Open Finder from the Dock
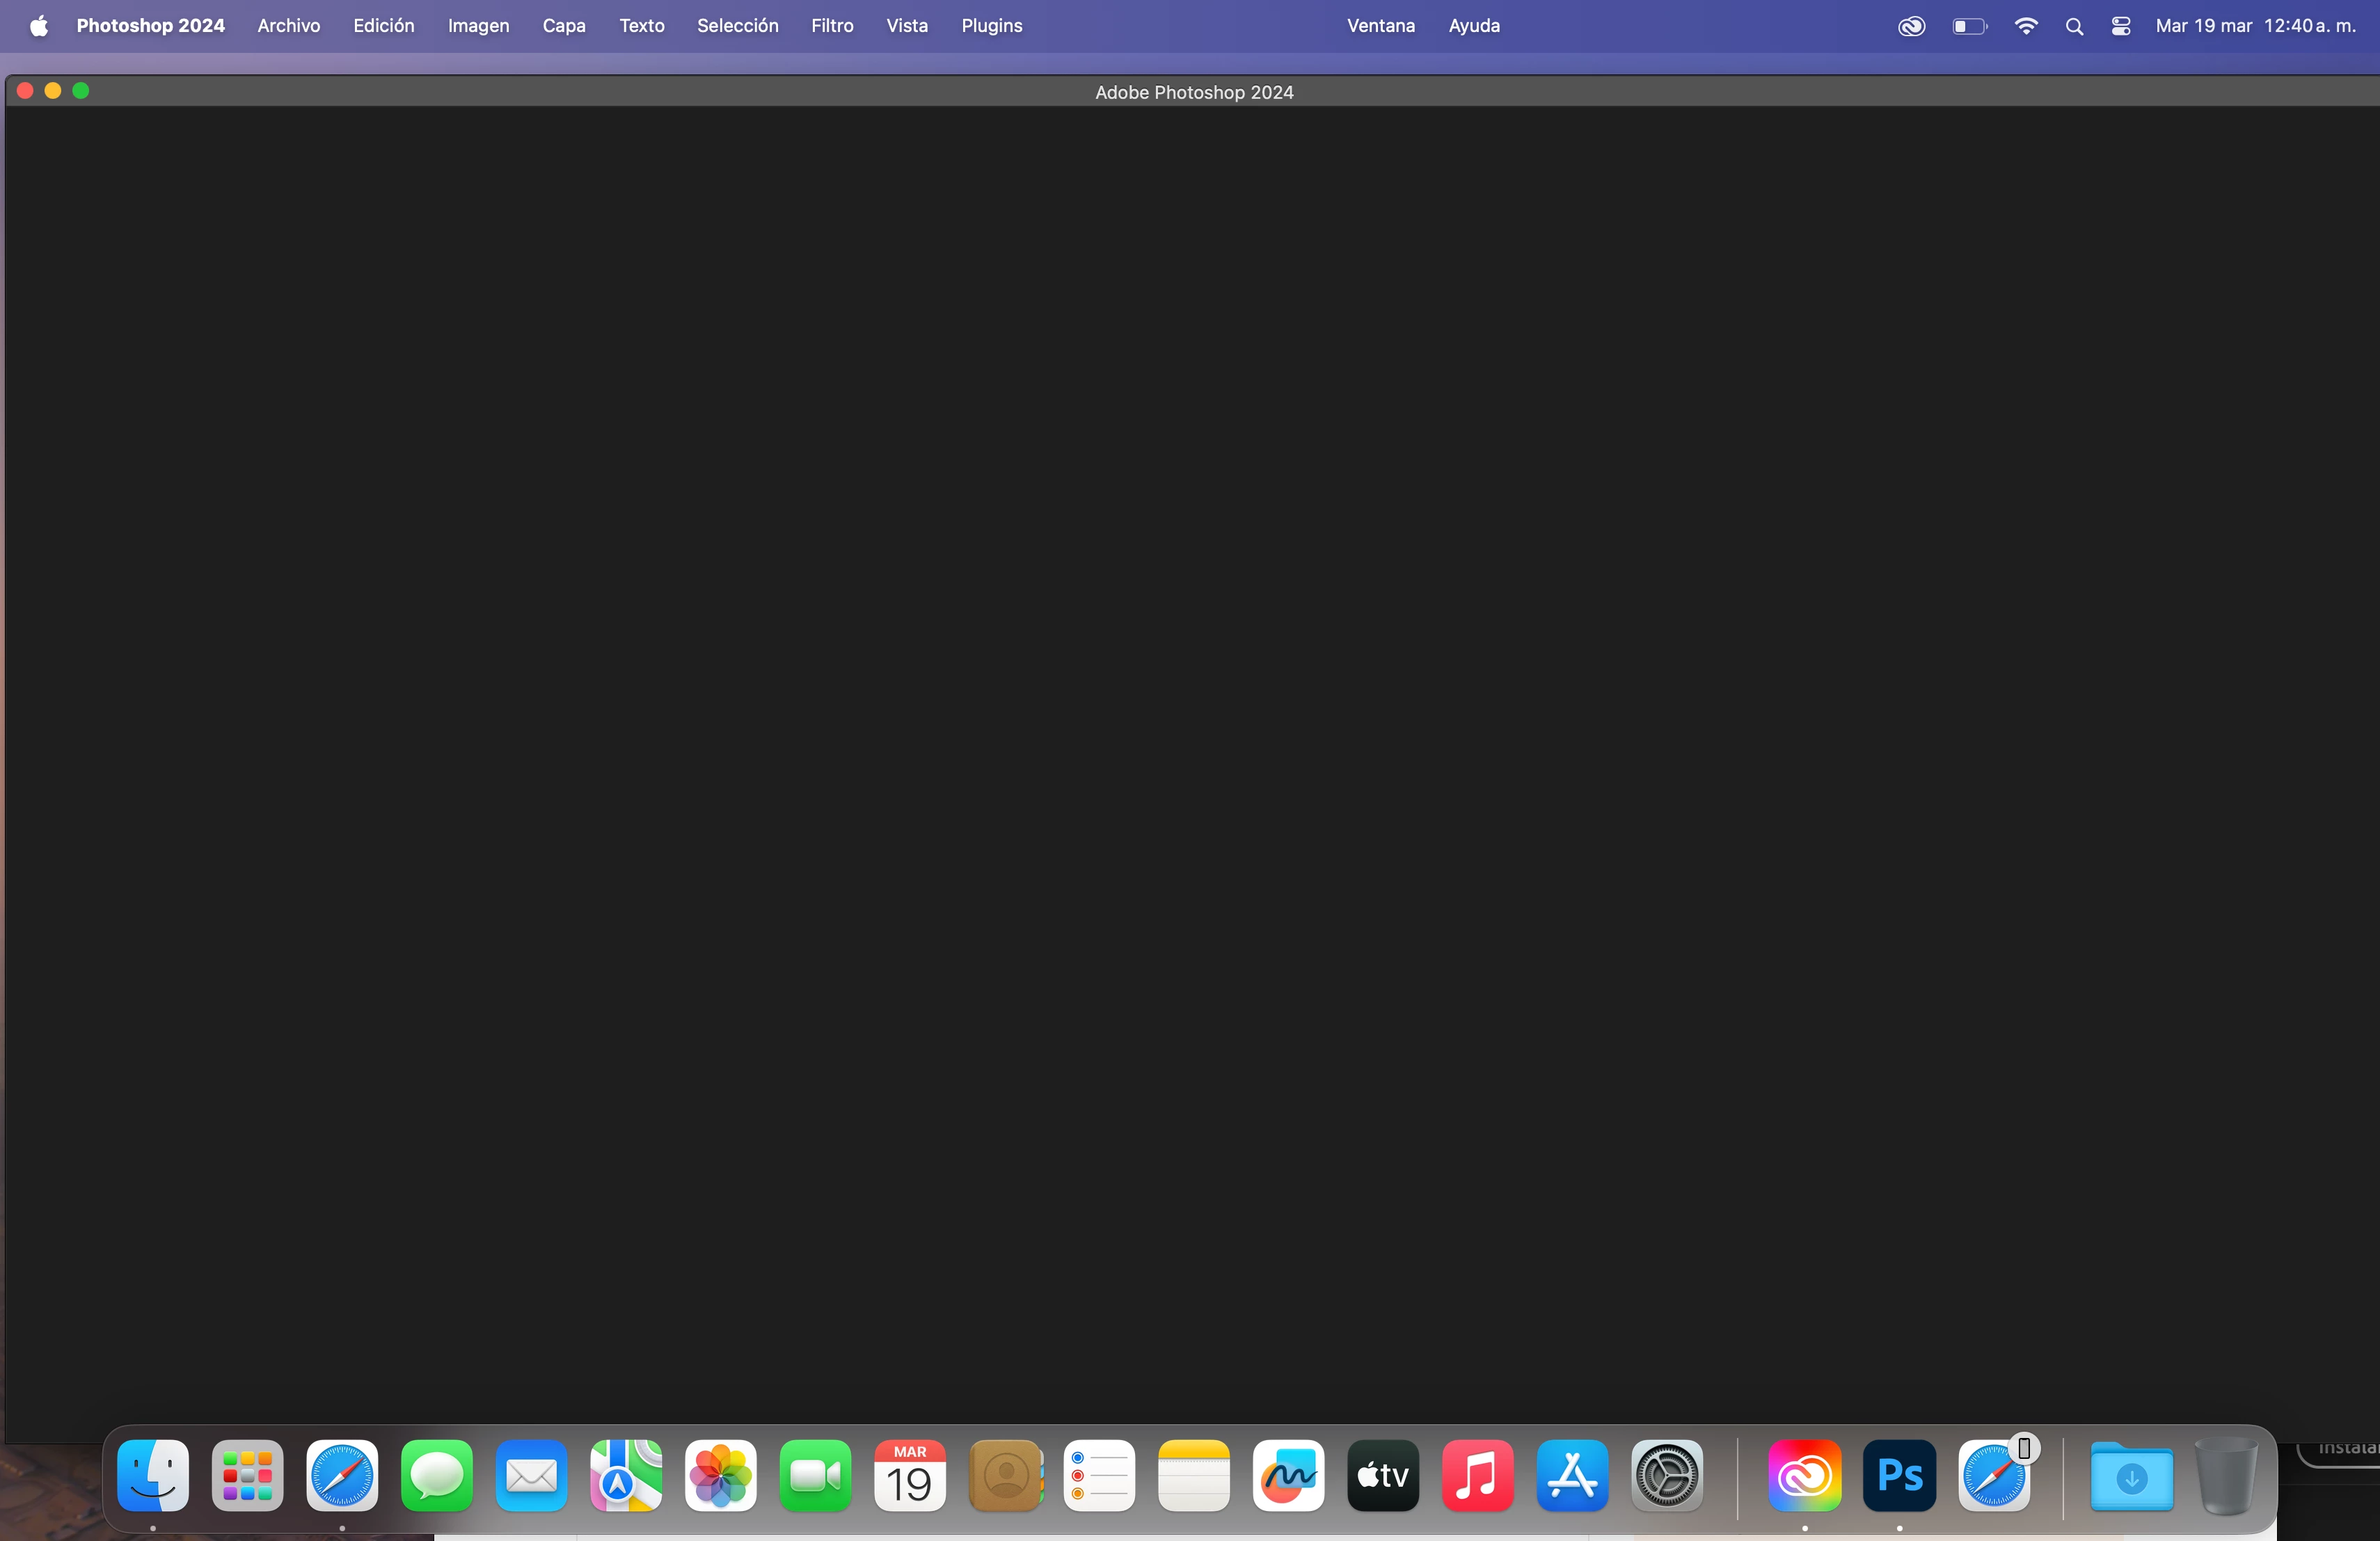This screenshot has height=1541, width=2380. point(153,1475)
